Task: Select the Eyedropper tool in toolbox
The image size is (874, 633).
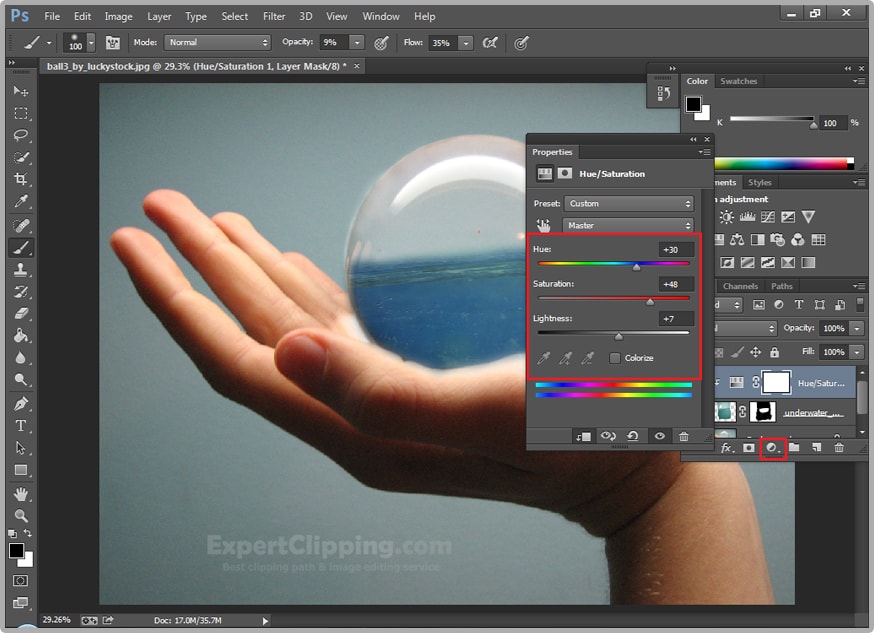Action: [20, 203]
